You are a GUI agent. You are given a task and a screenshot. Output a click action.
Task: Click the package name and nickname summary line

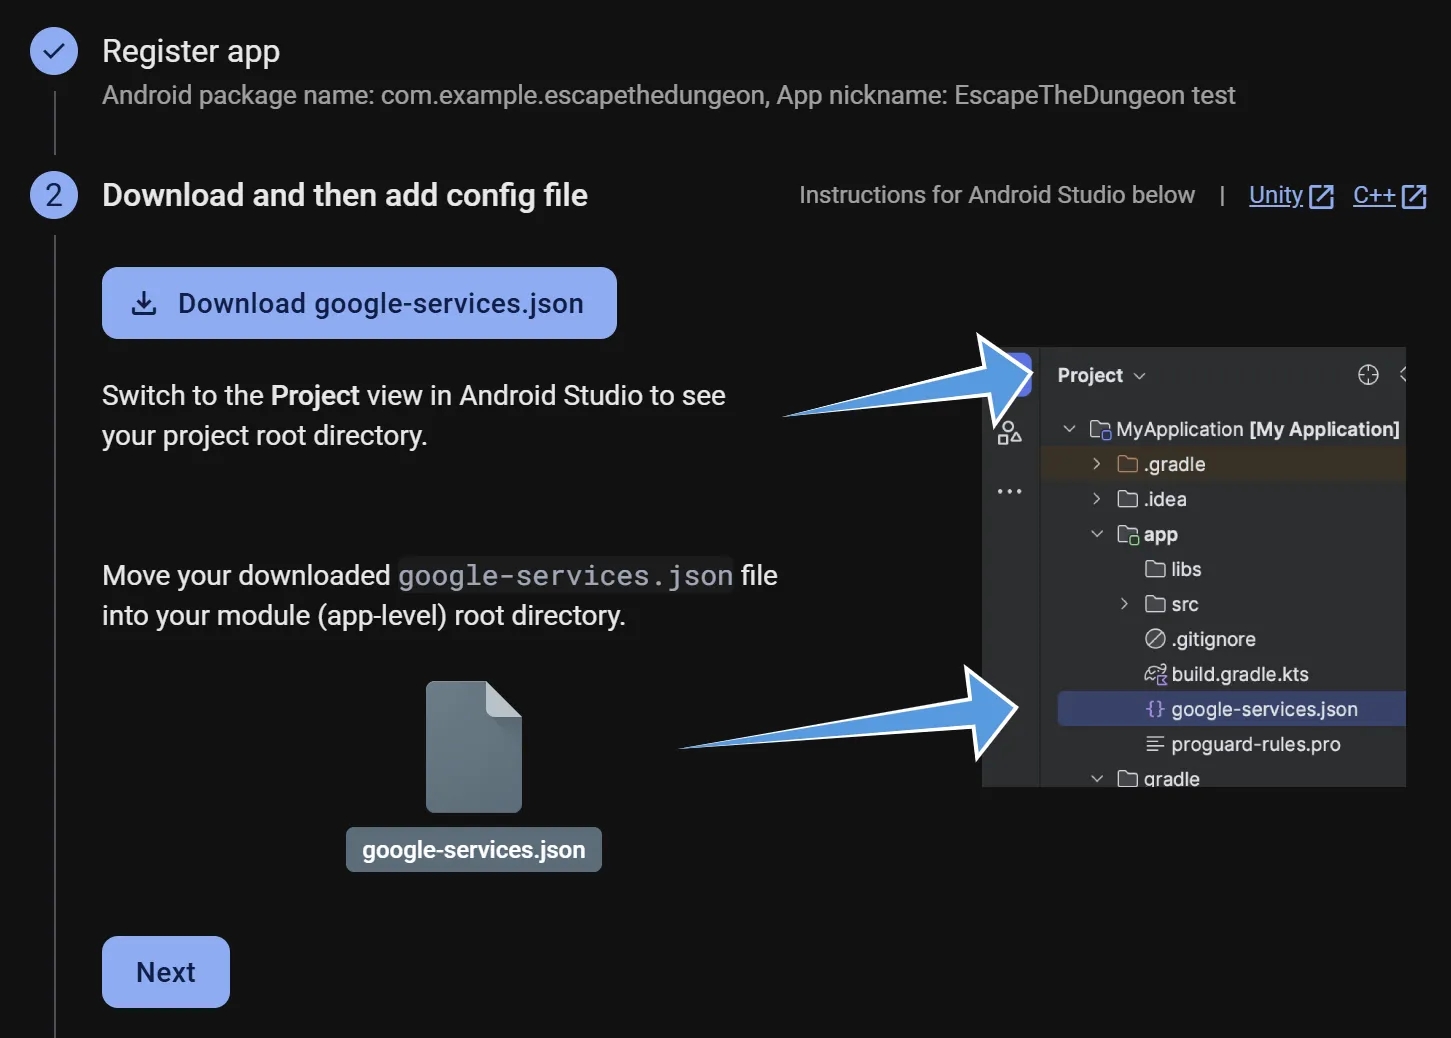[x=669, y=95]
